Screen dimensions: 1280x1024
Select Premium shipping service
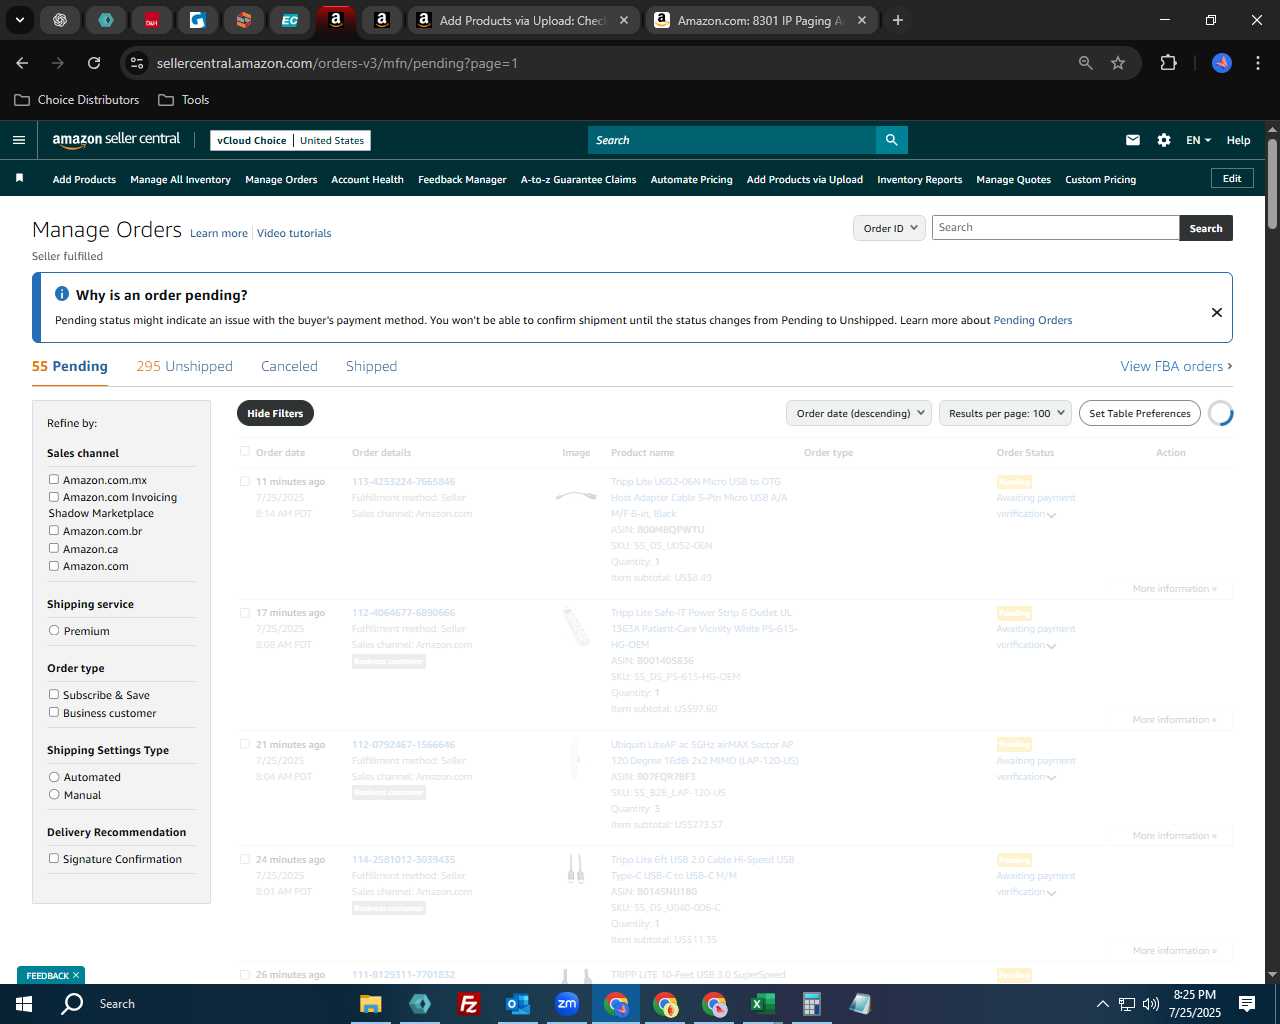(54, 631)
